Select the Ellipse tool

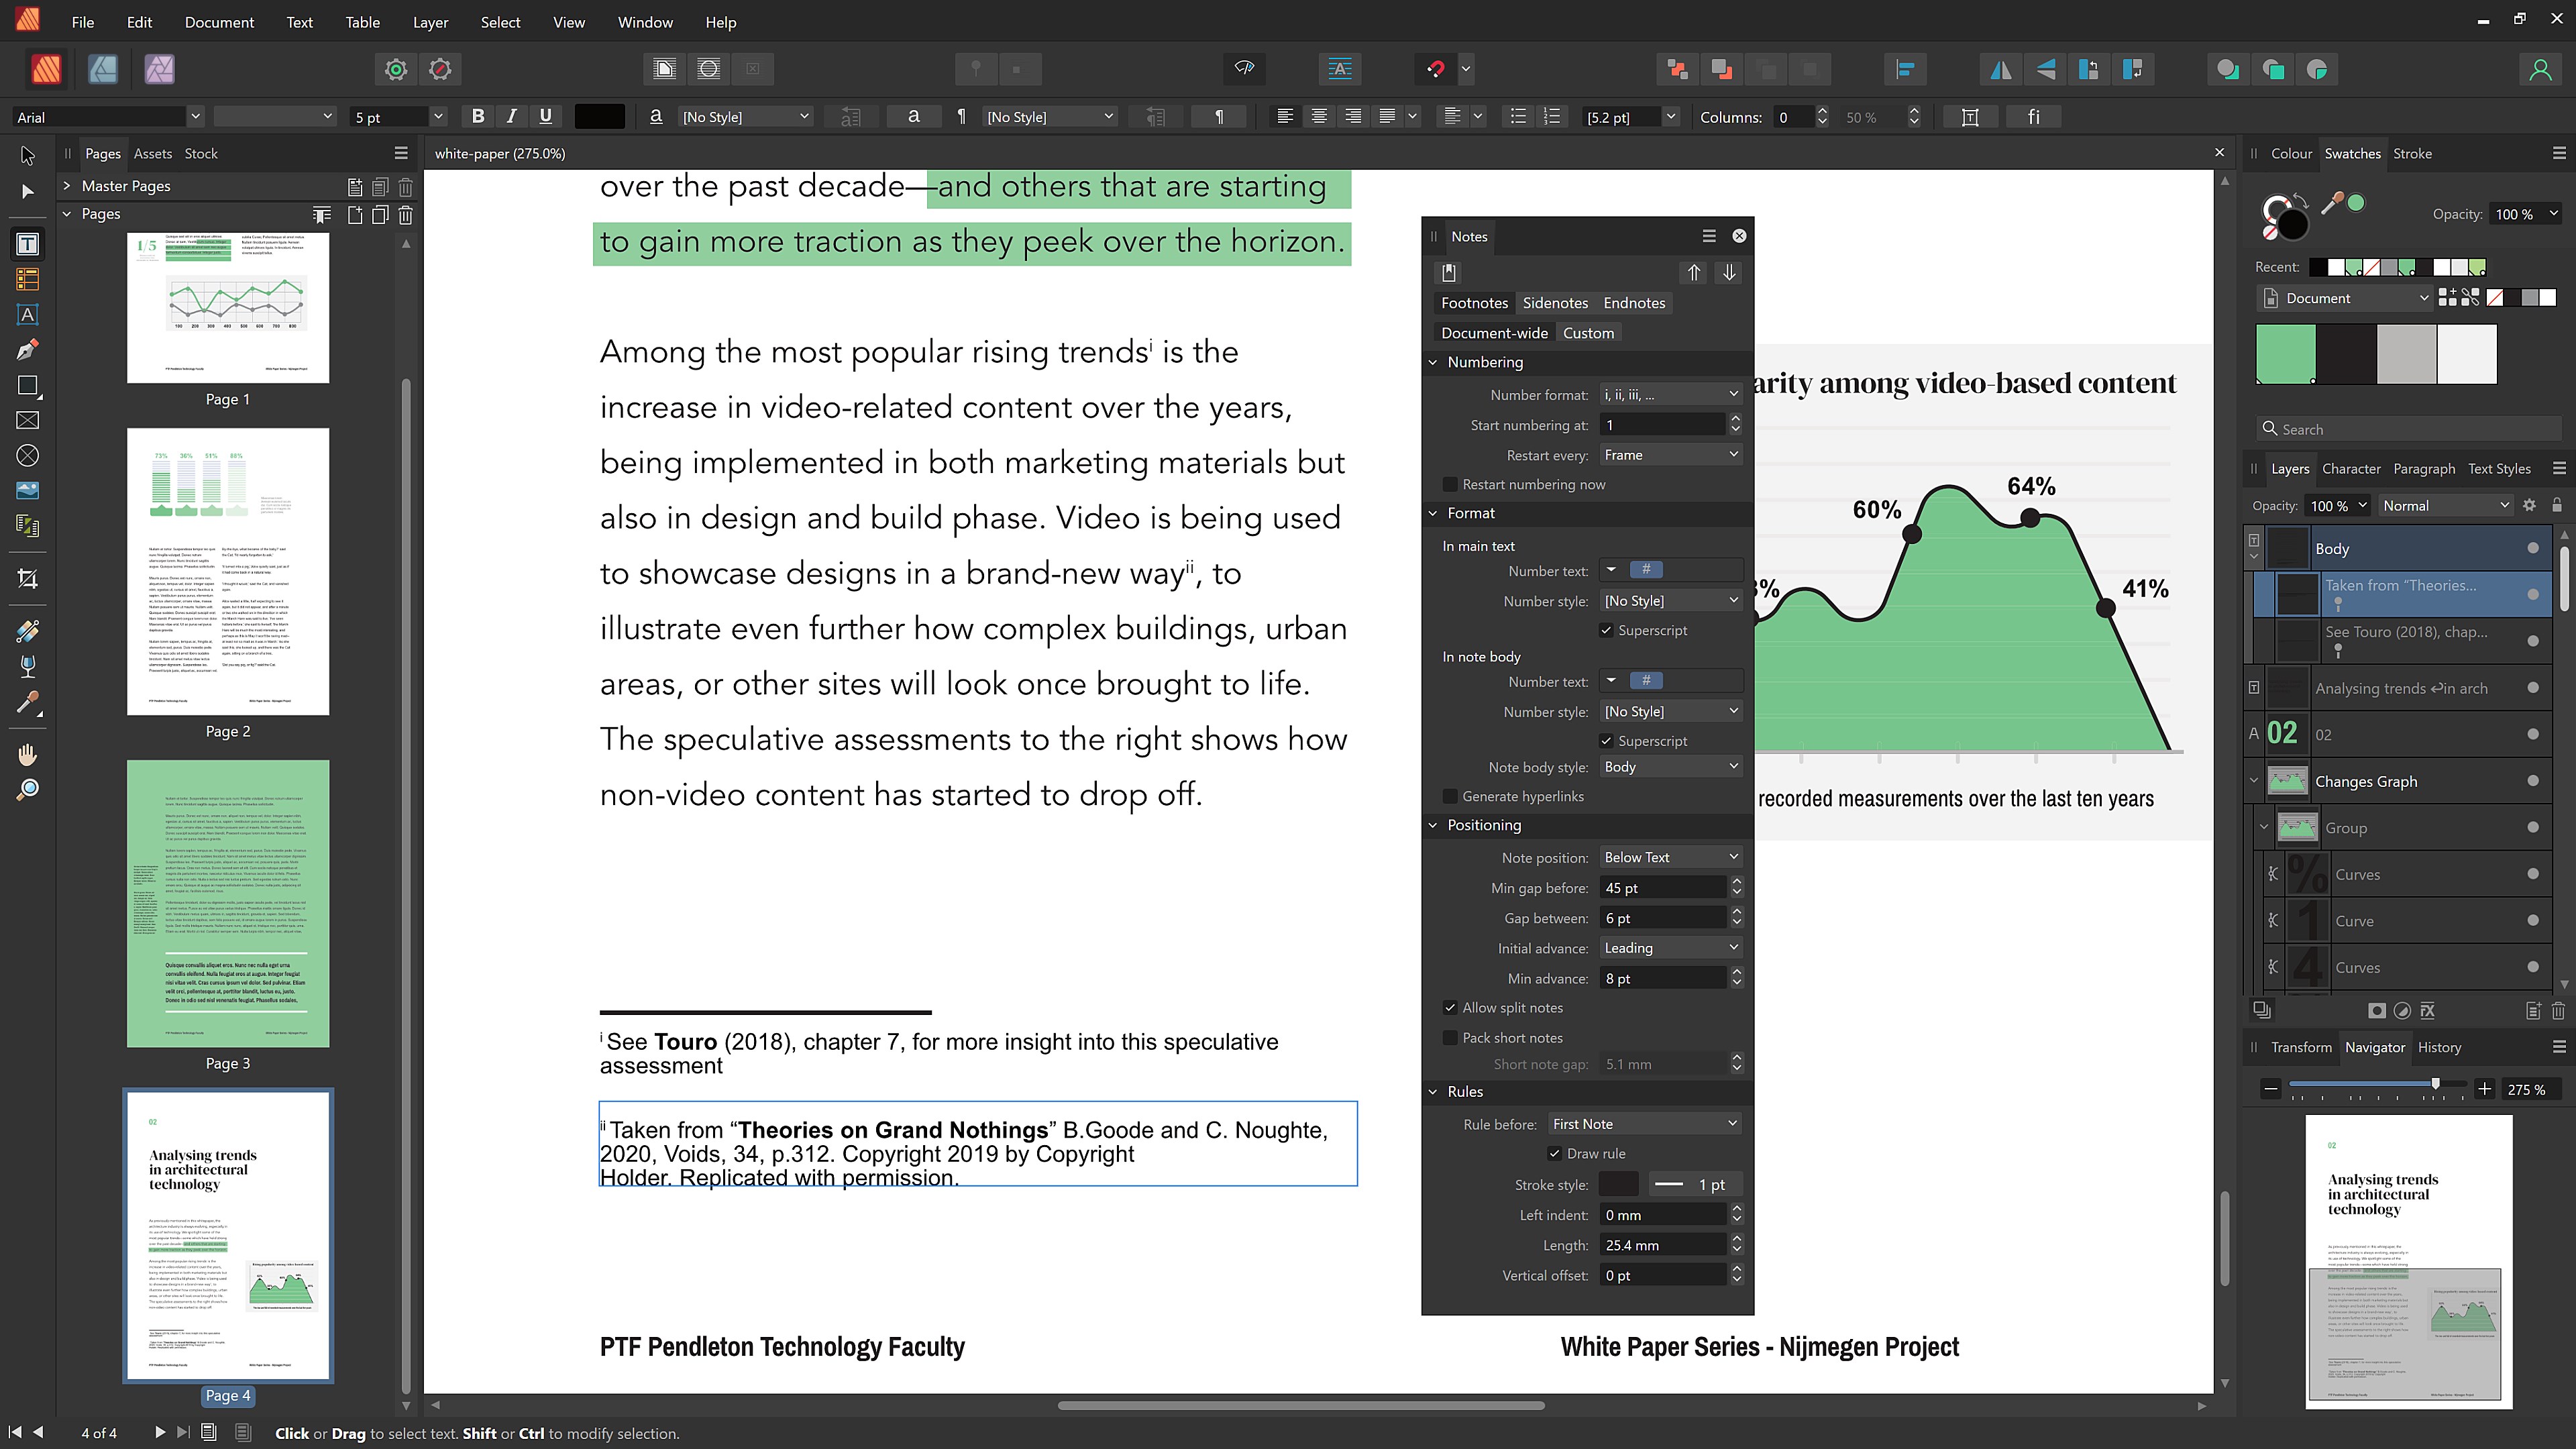click(28, 456)
